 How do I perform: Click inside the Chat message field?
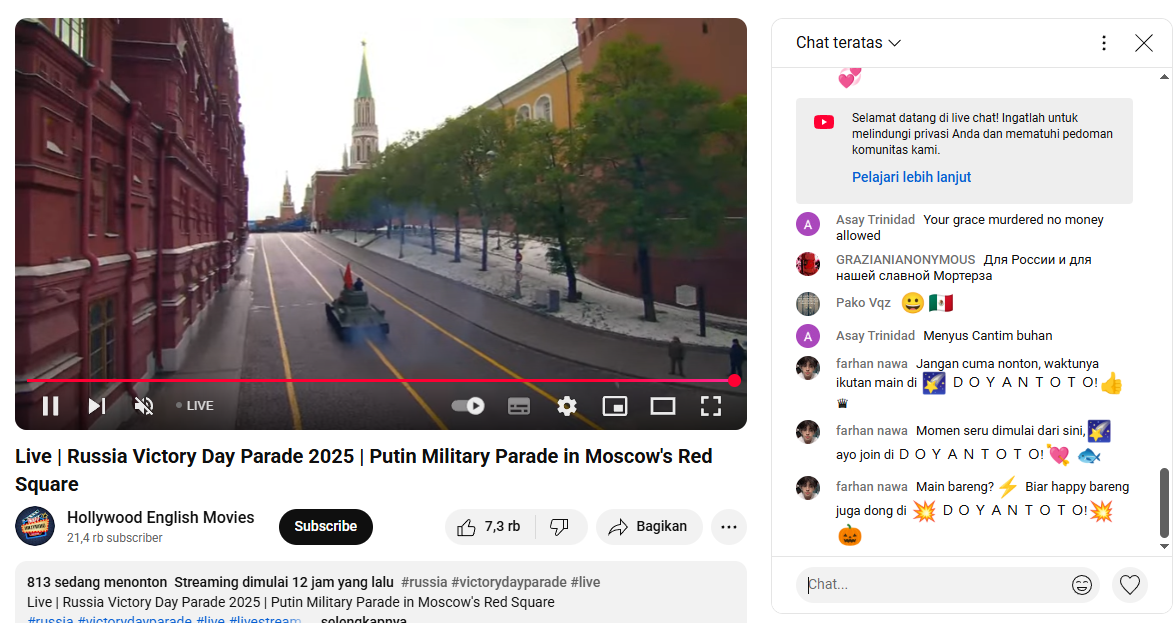934,584
